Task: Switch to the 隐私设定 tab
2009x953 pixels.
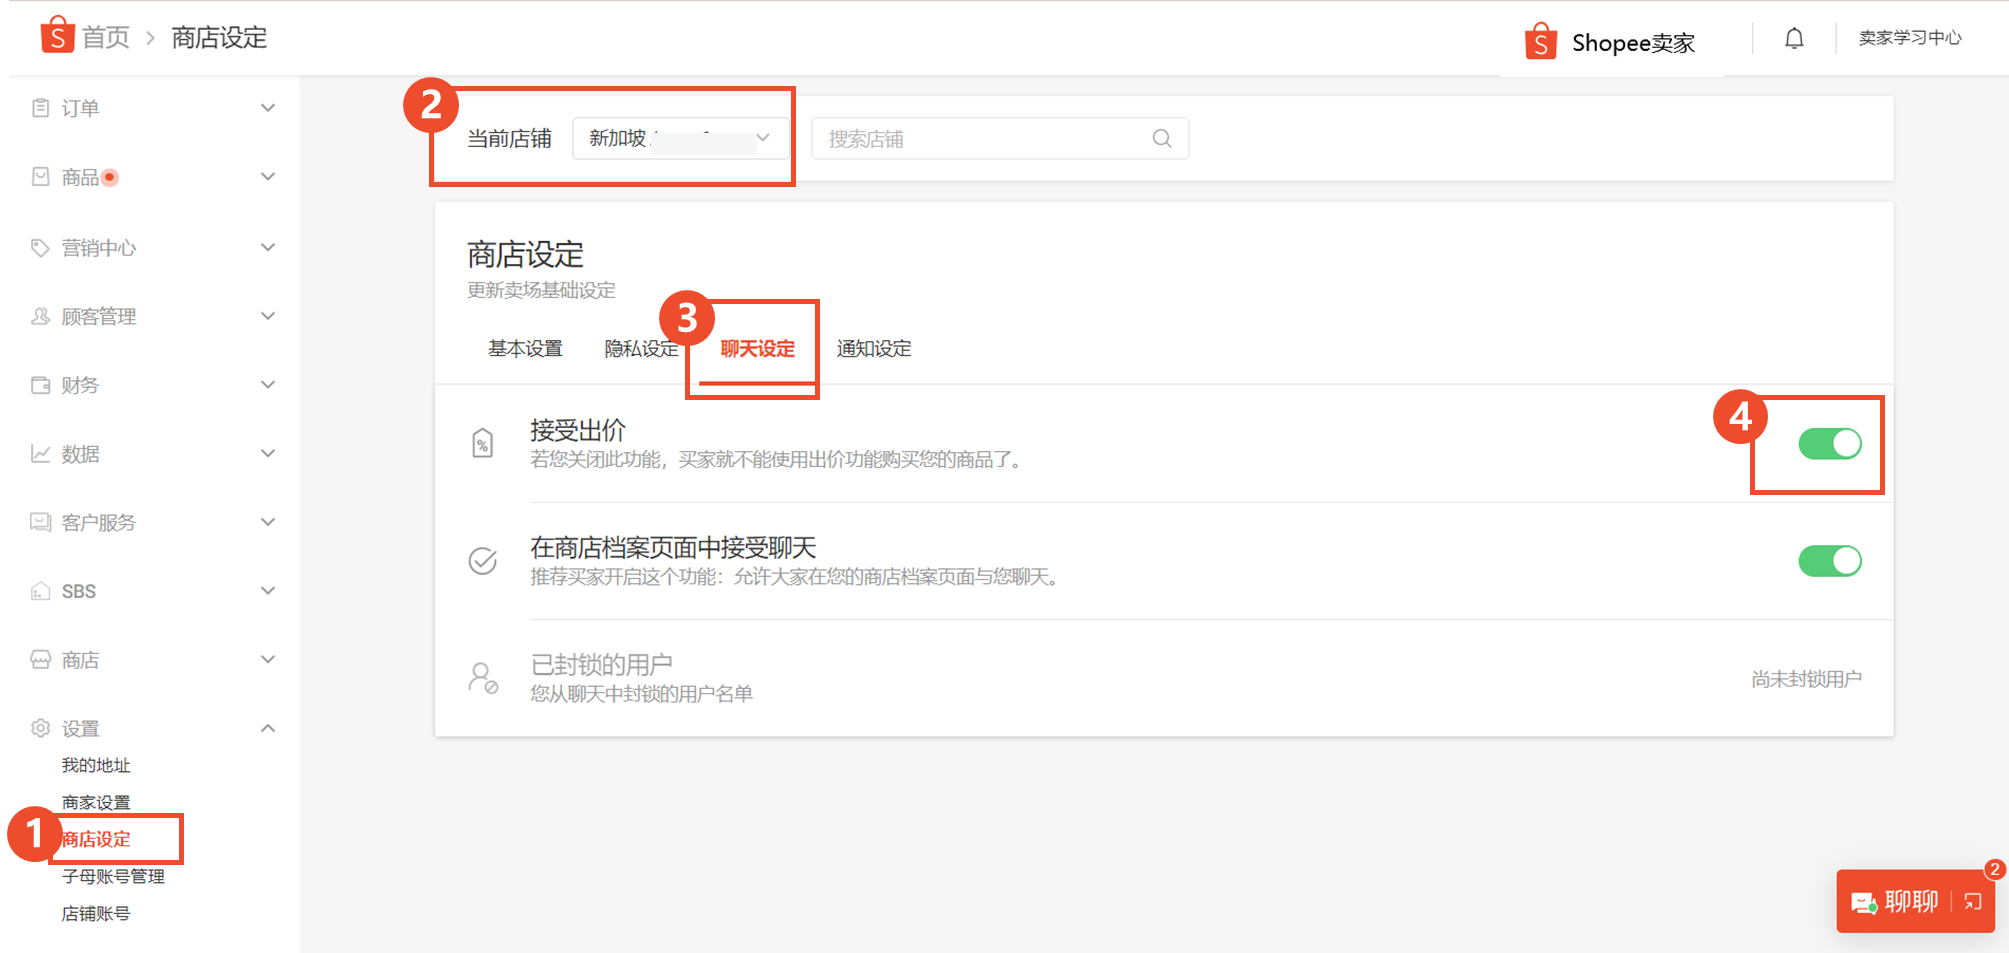Action: (x=641, y=349)
